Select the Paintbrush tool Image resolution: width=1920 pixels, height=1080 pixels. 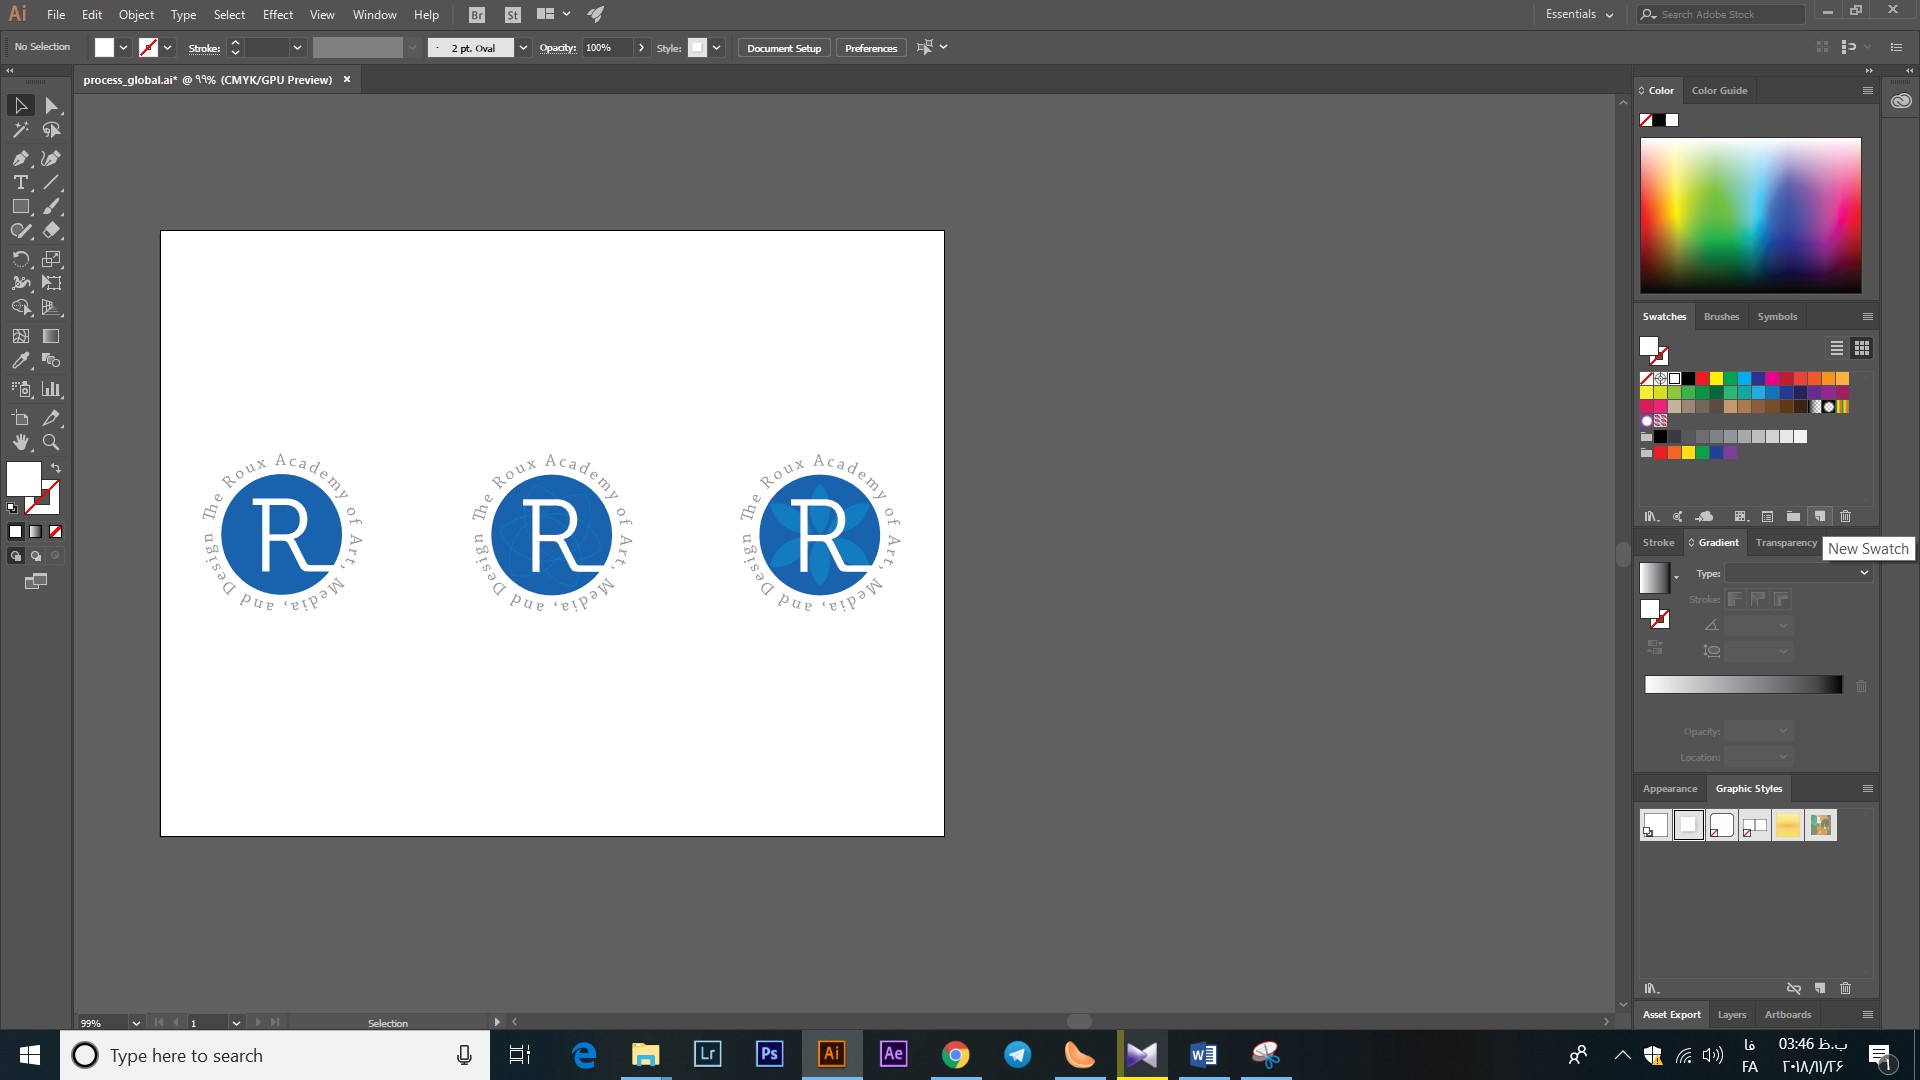[x=51, y=206]
